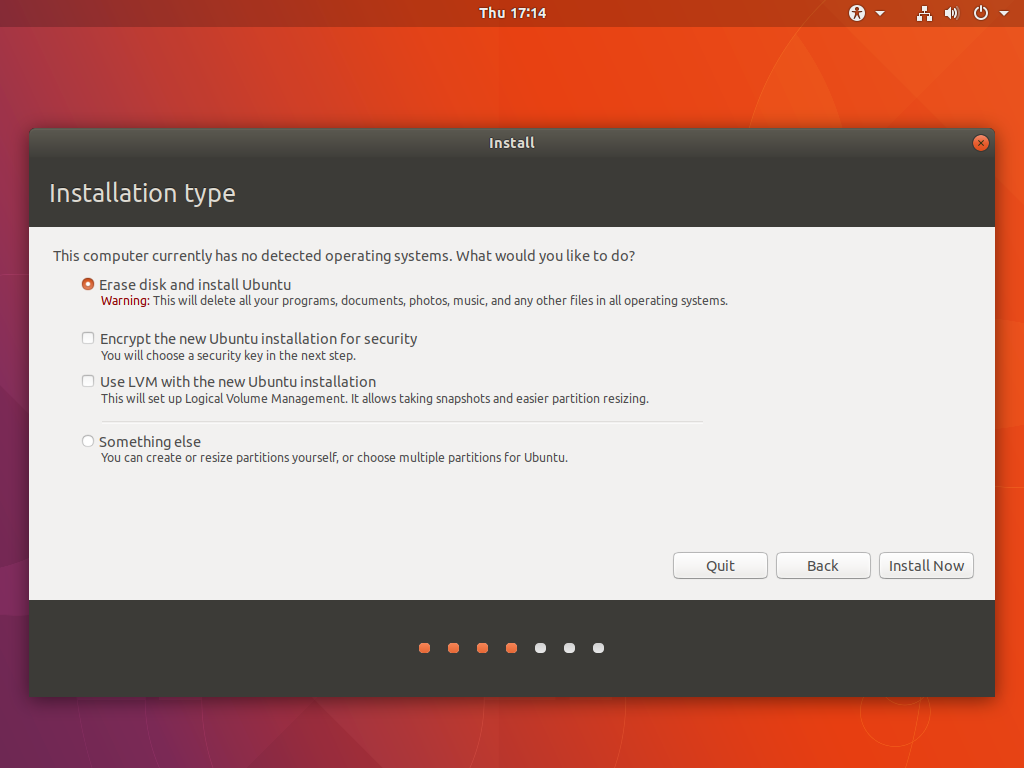Click 'You will choose a security key' text
1024x768 pixels.
pos(228,356)
